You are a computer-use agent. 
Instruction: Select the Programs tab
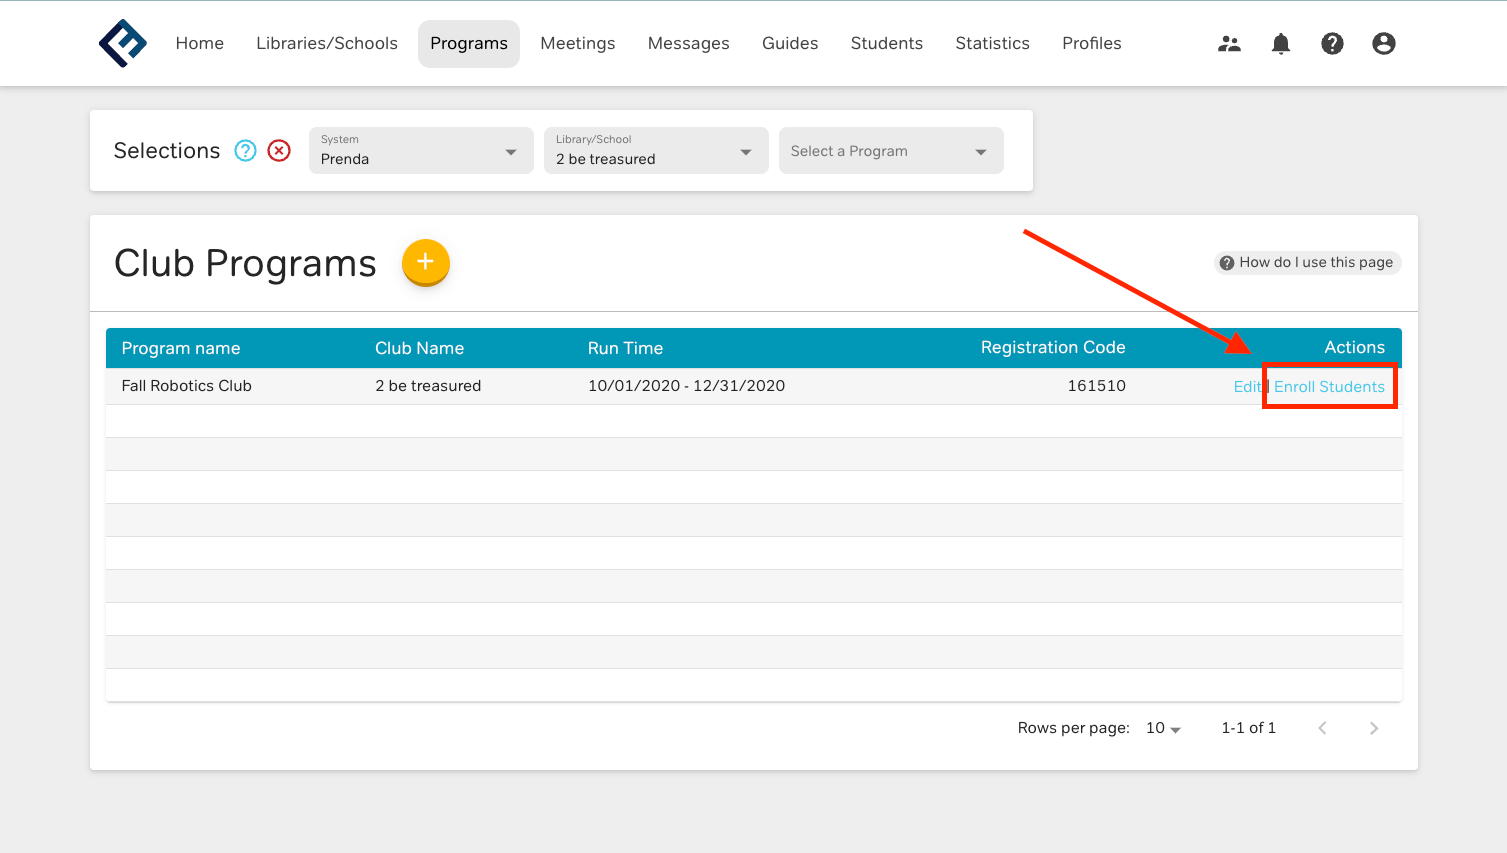(x=469, y=43)
